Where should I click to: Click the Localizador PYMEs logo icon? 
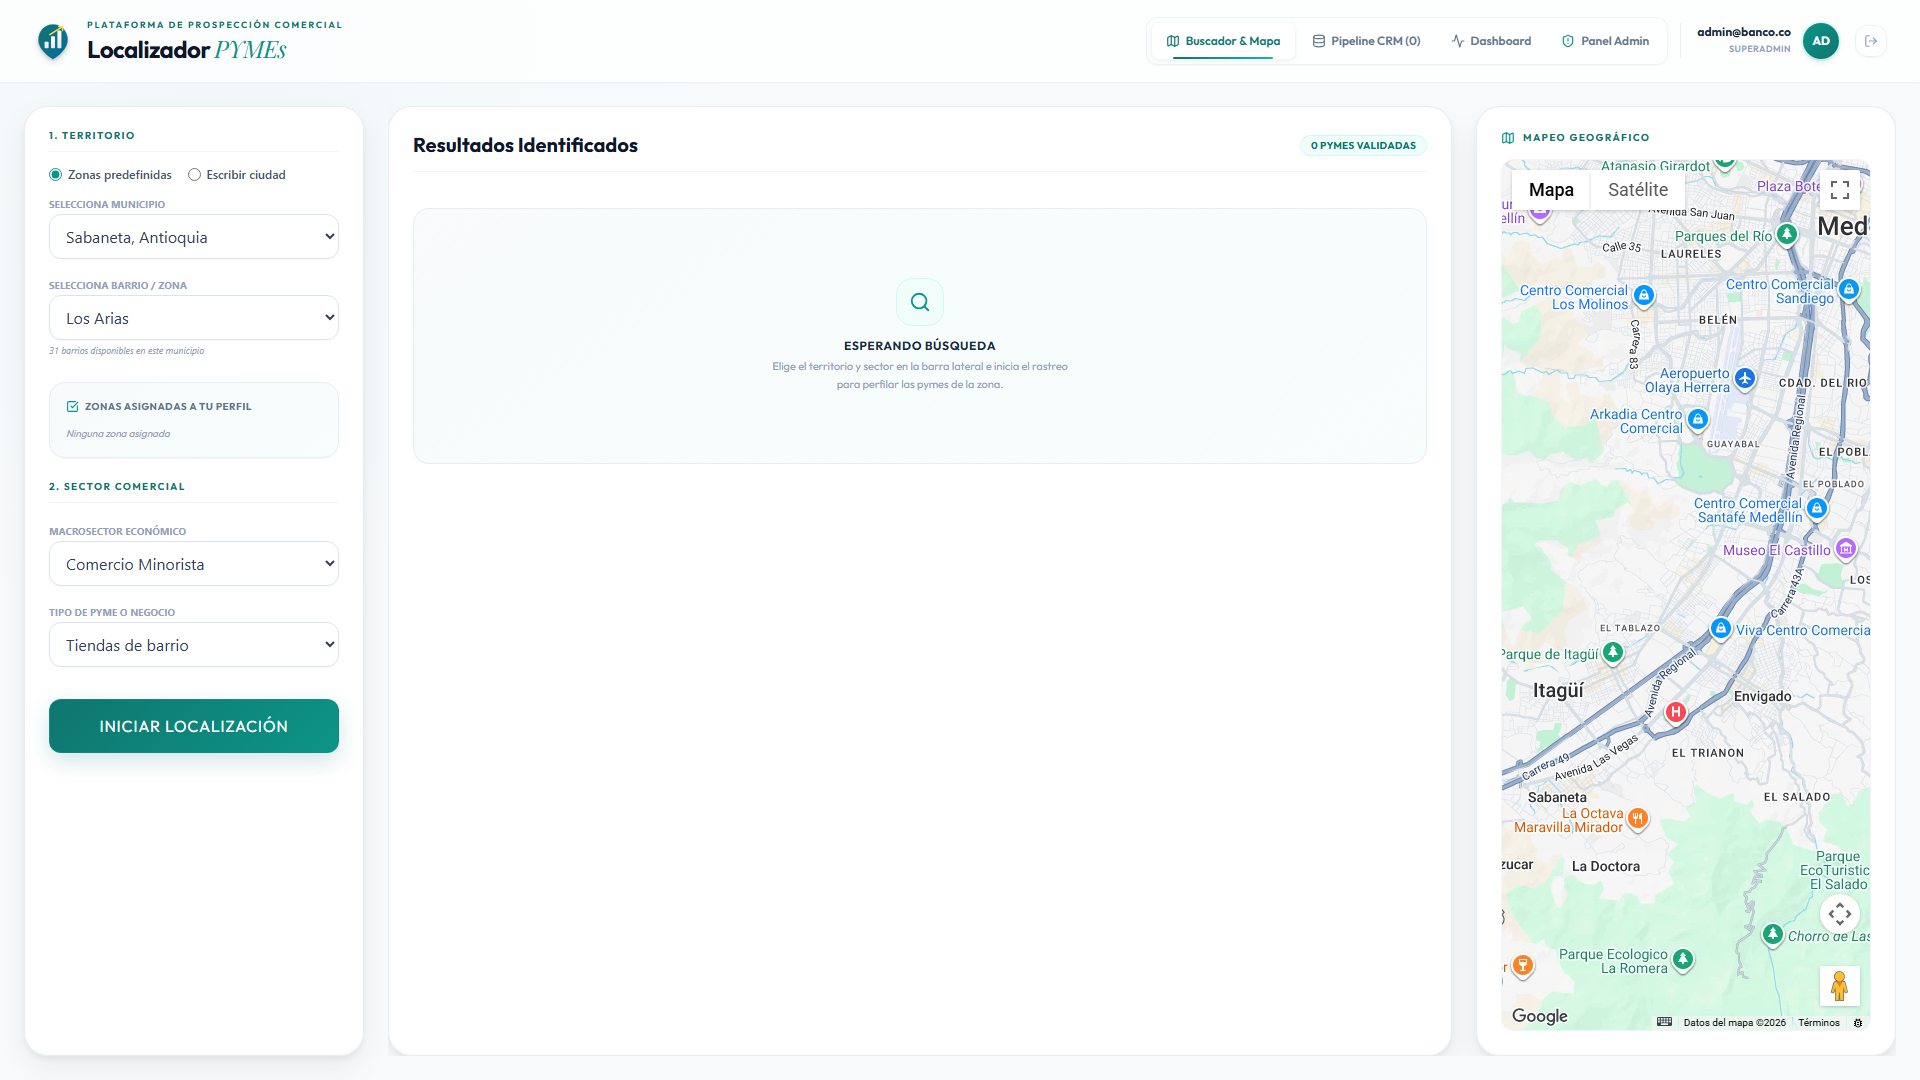53,41
